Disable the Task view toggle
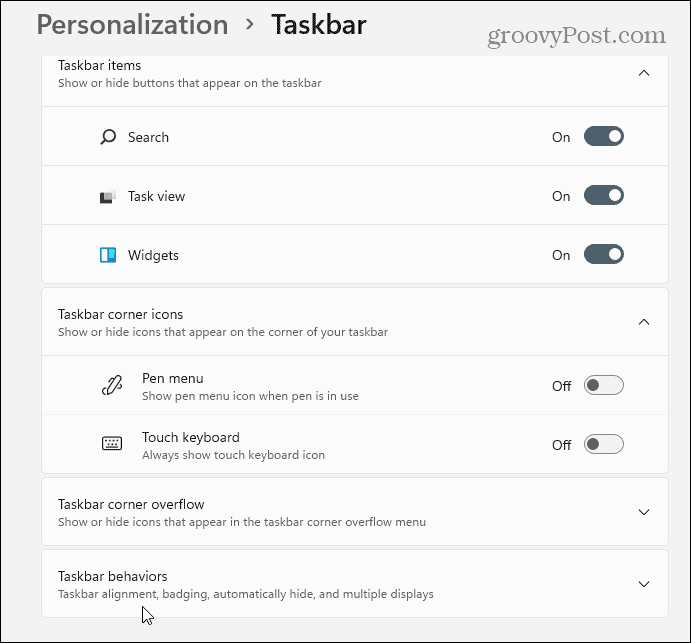 (x=604, y=195)
